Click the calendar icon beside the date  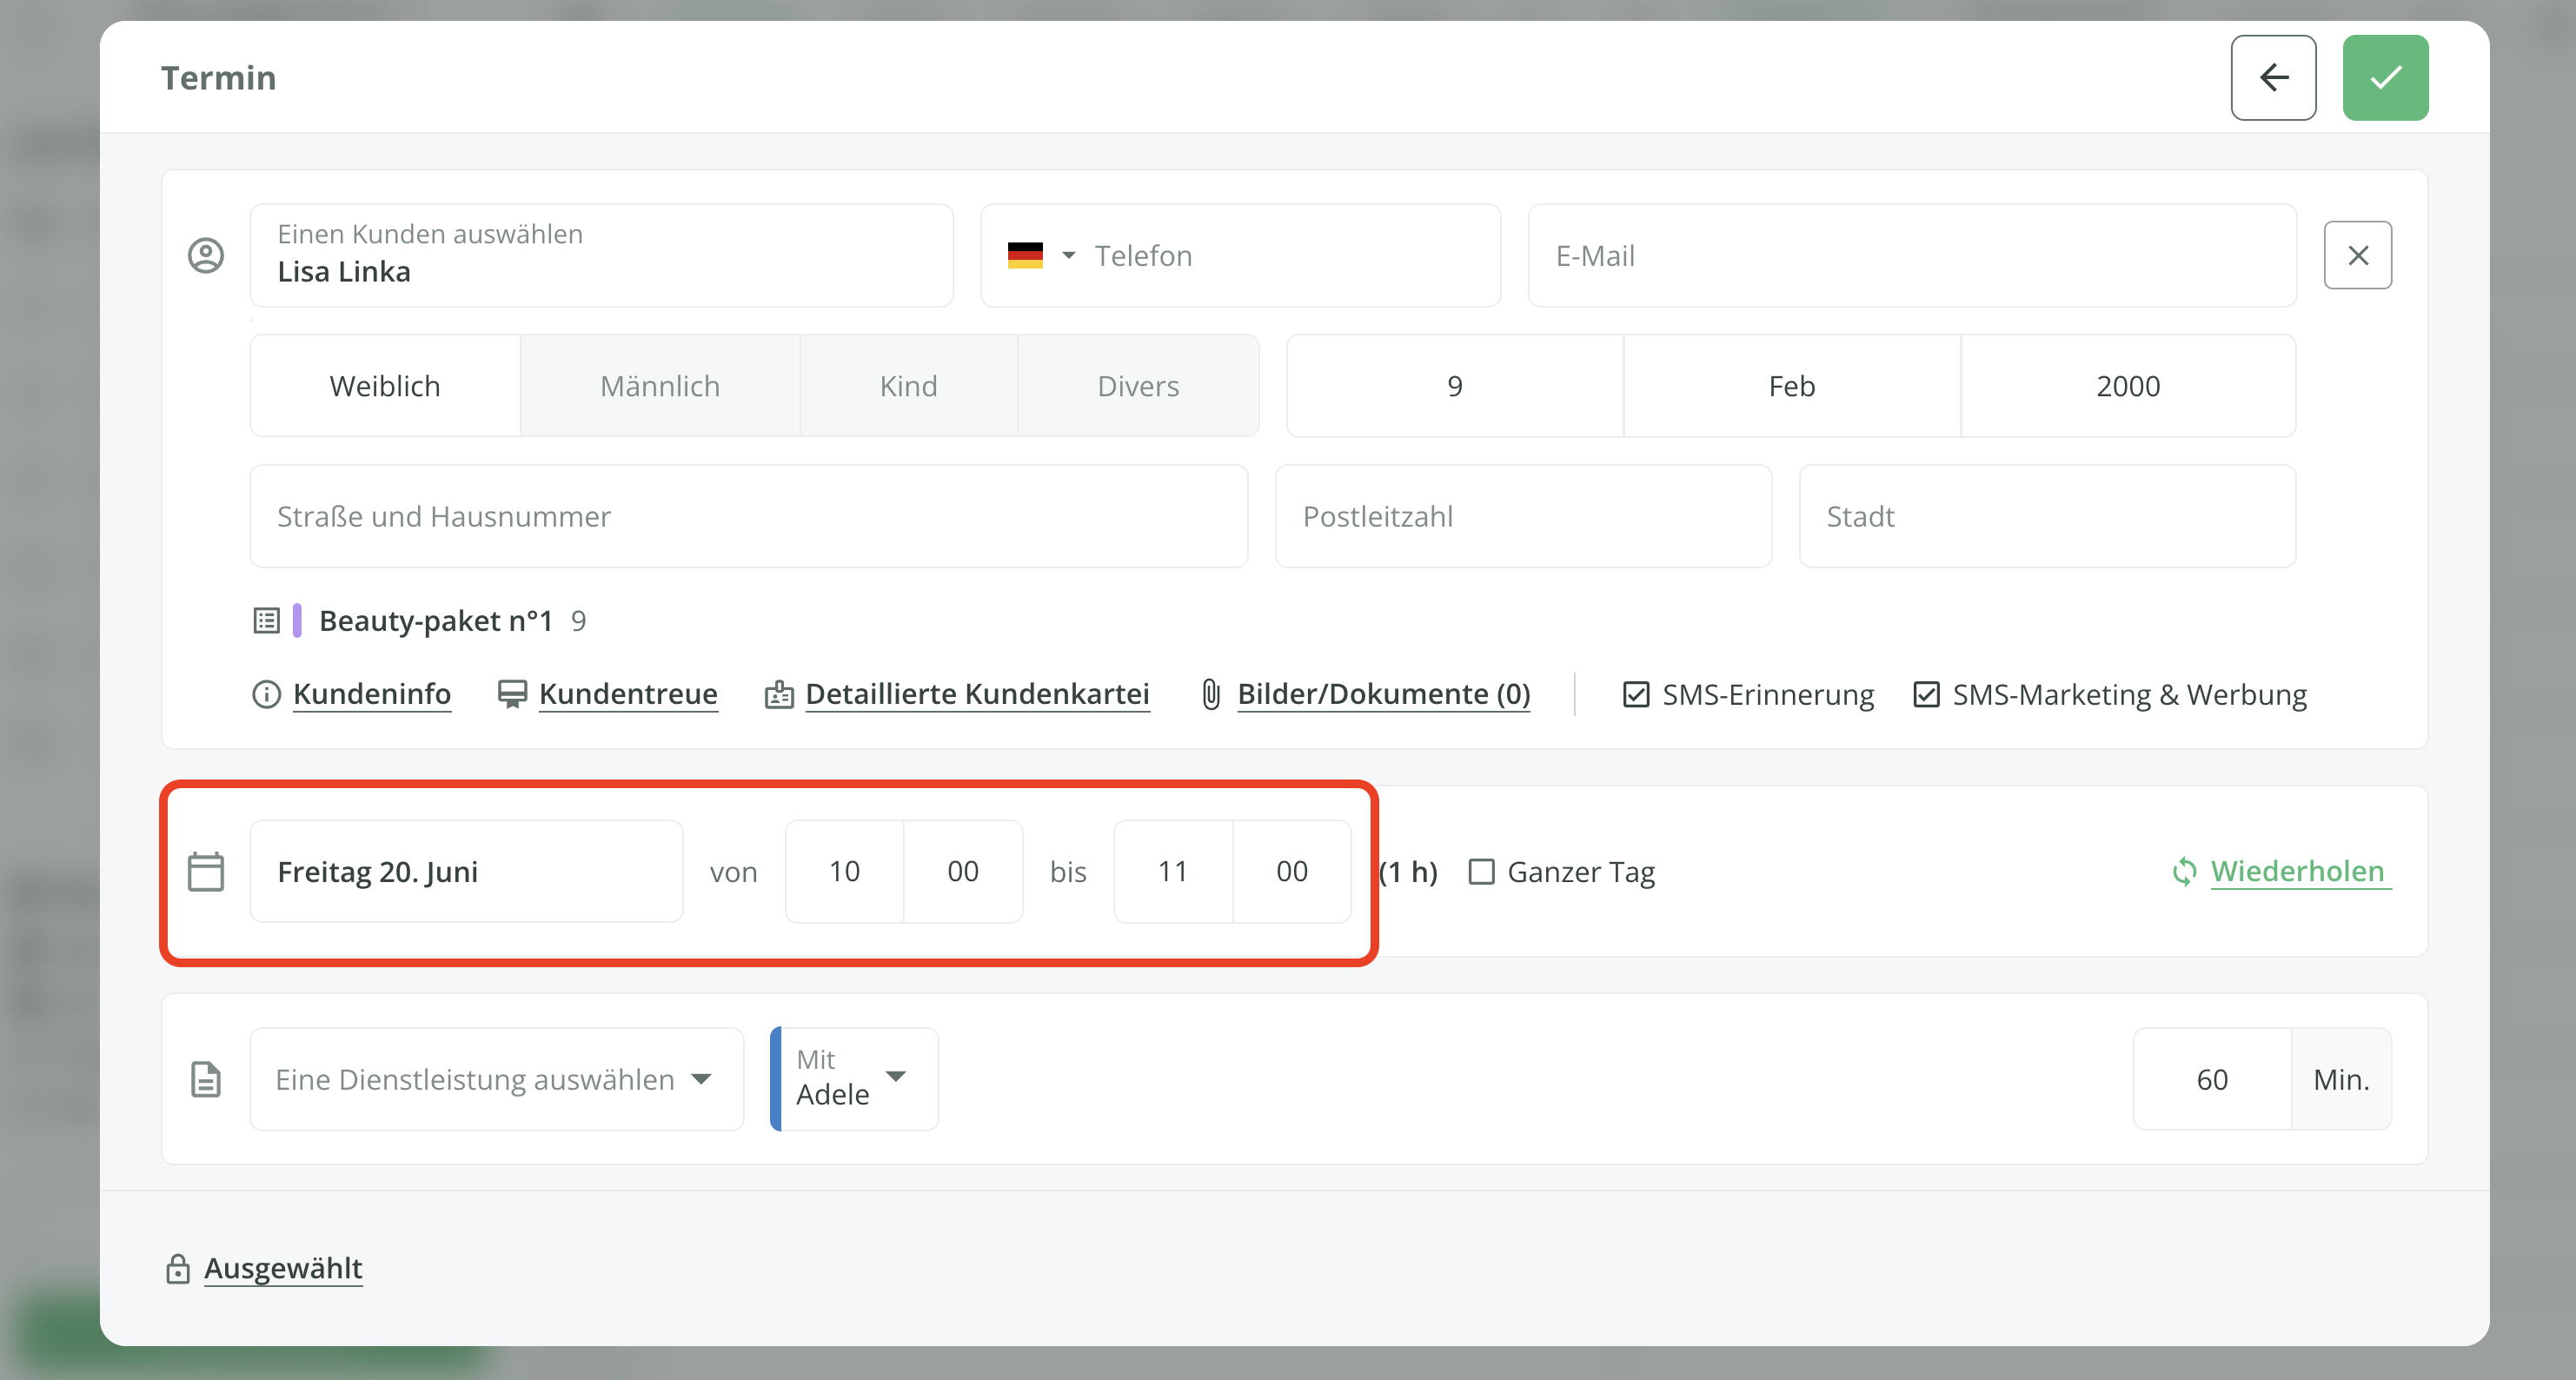click(206, 871)
